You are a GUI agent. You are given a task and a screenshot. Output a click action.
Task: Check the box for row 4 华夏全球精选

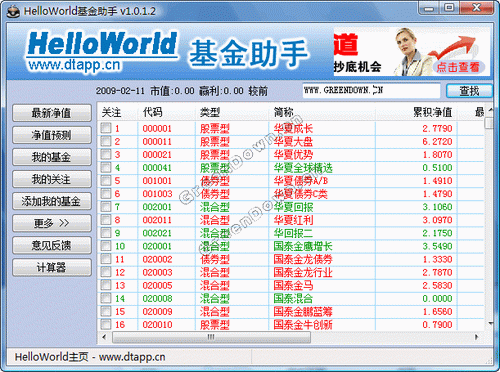[106, 167]
